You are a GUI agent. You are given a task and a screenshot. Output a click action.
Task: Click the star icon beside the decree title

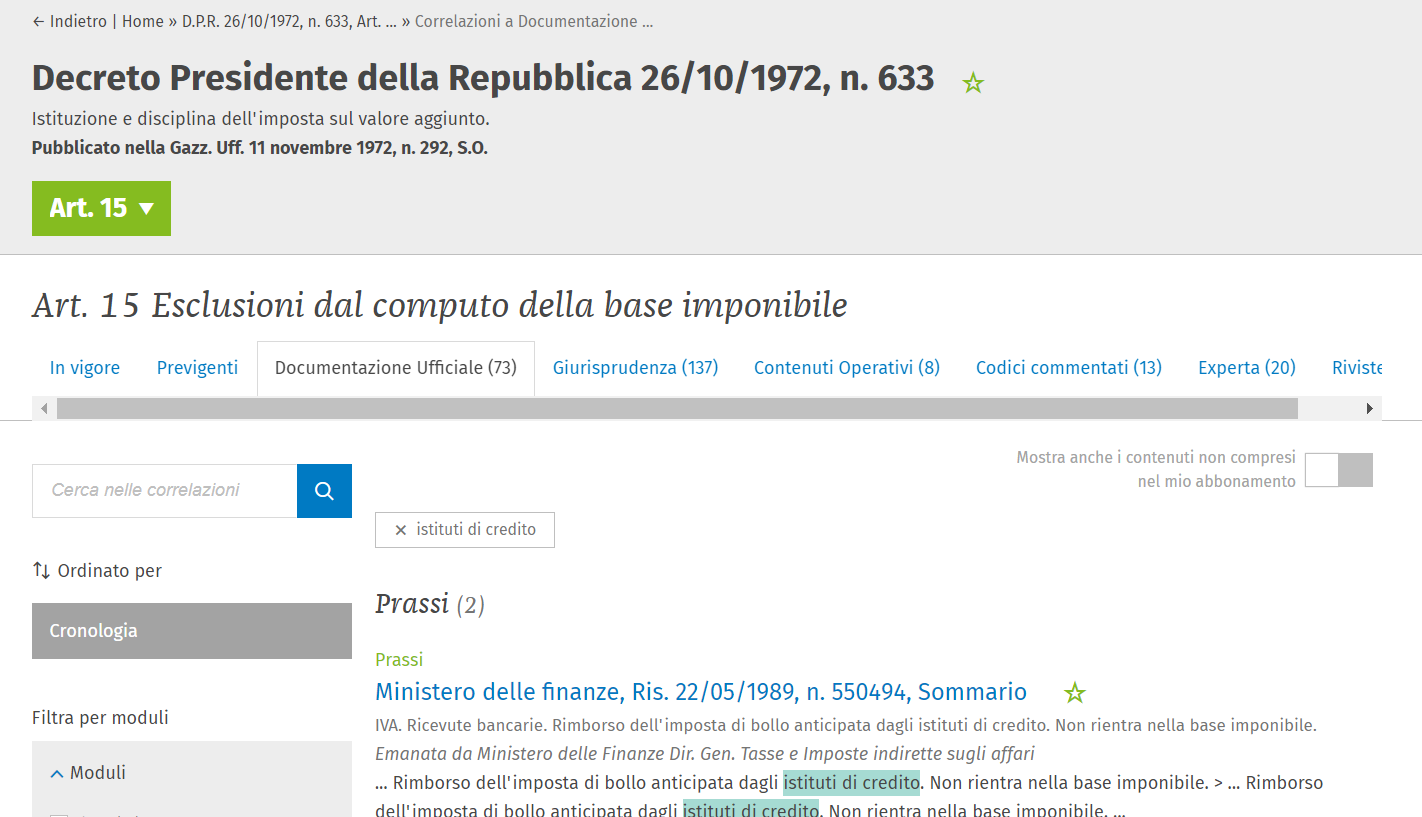pos(973,83)
